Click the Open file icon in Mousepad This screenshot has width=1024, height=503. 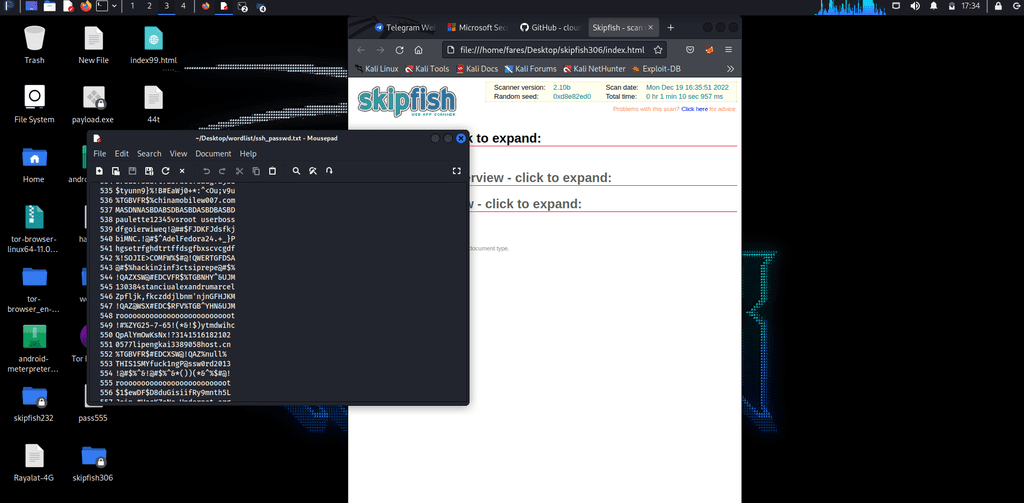click(116, 171)
